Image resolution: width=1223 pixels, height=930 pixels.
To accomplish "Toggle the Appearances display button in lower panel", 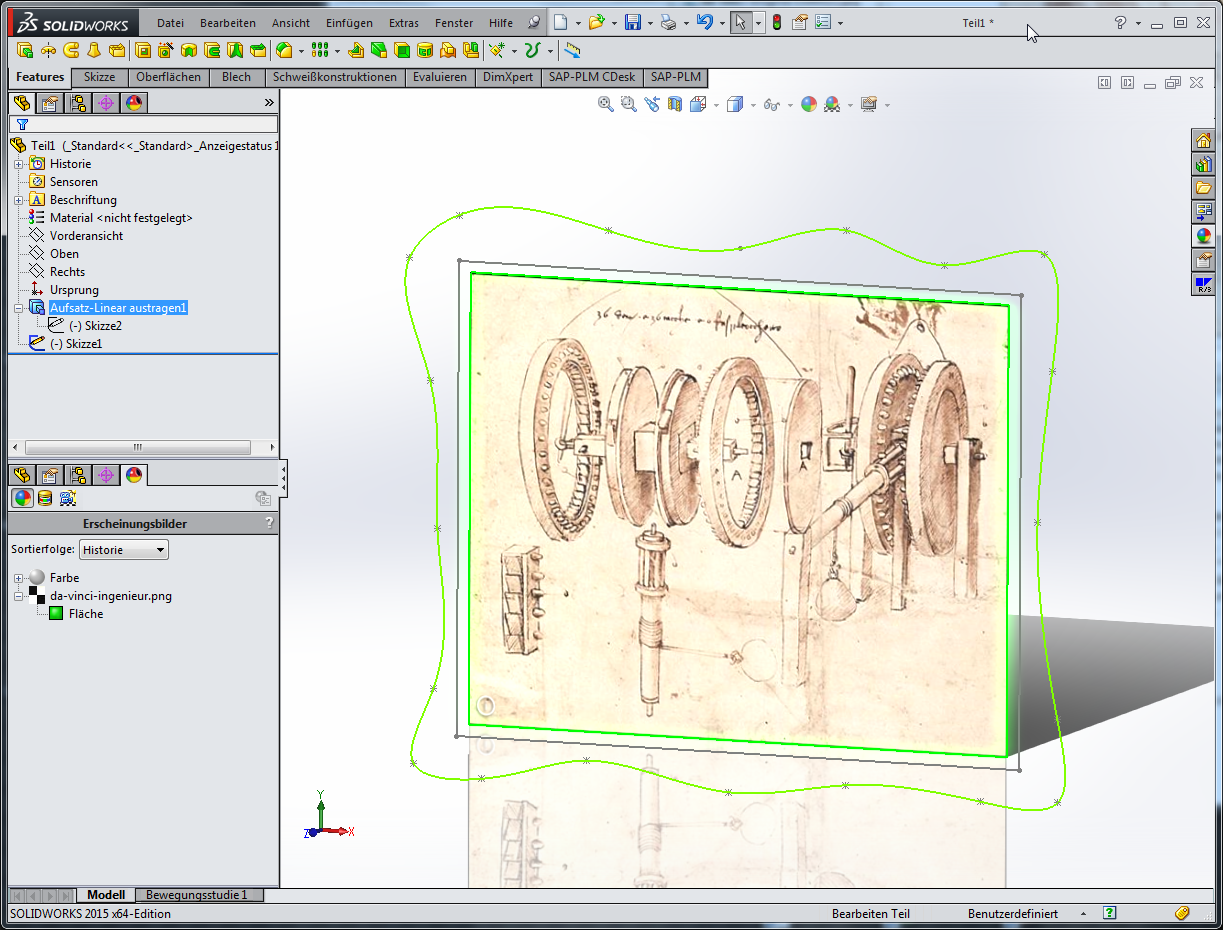I will pyautogui.click(x=21, y=498).
